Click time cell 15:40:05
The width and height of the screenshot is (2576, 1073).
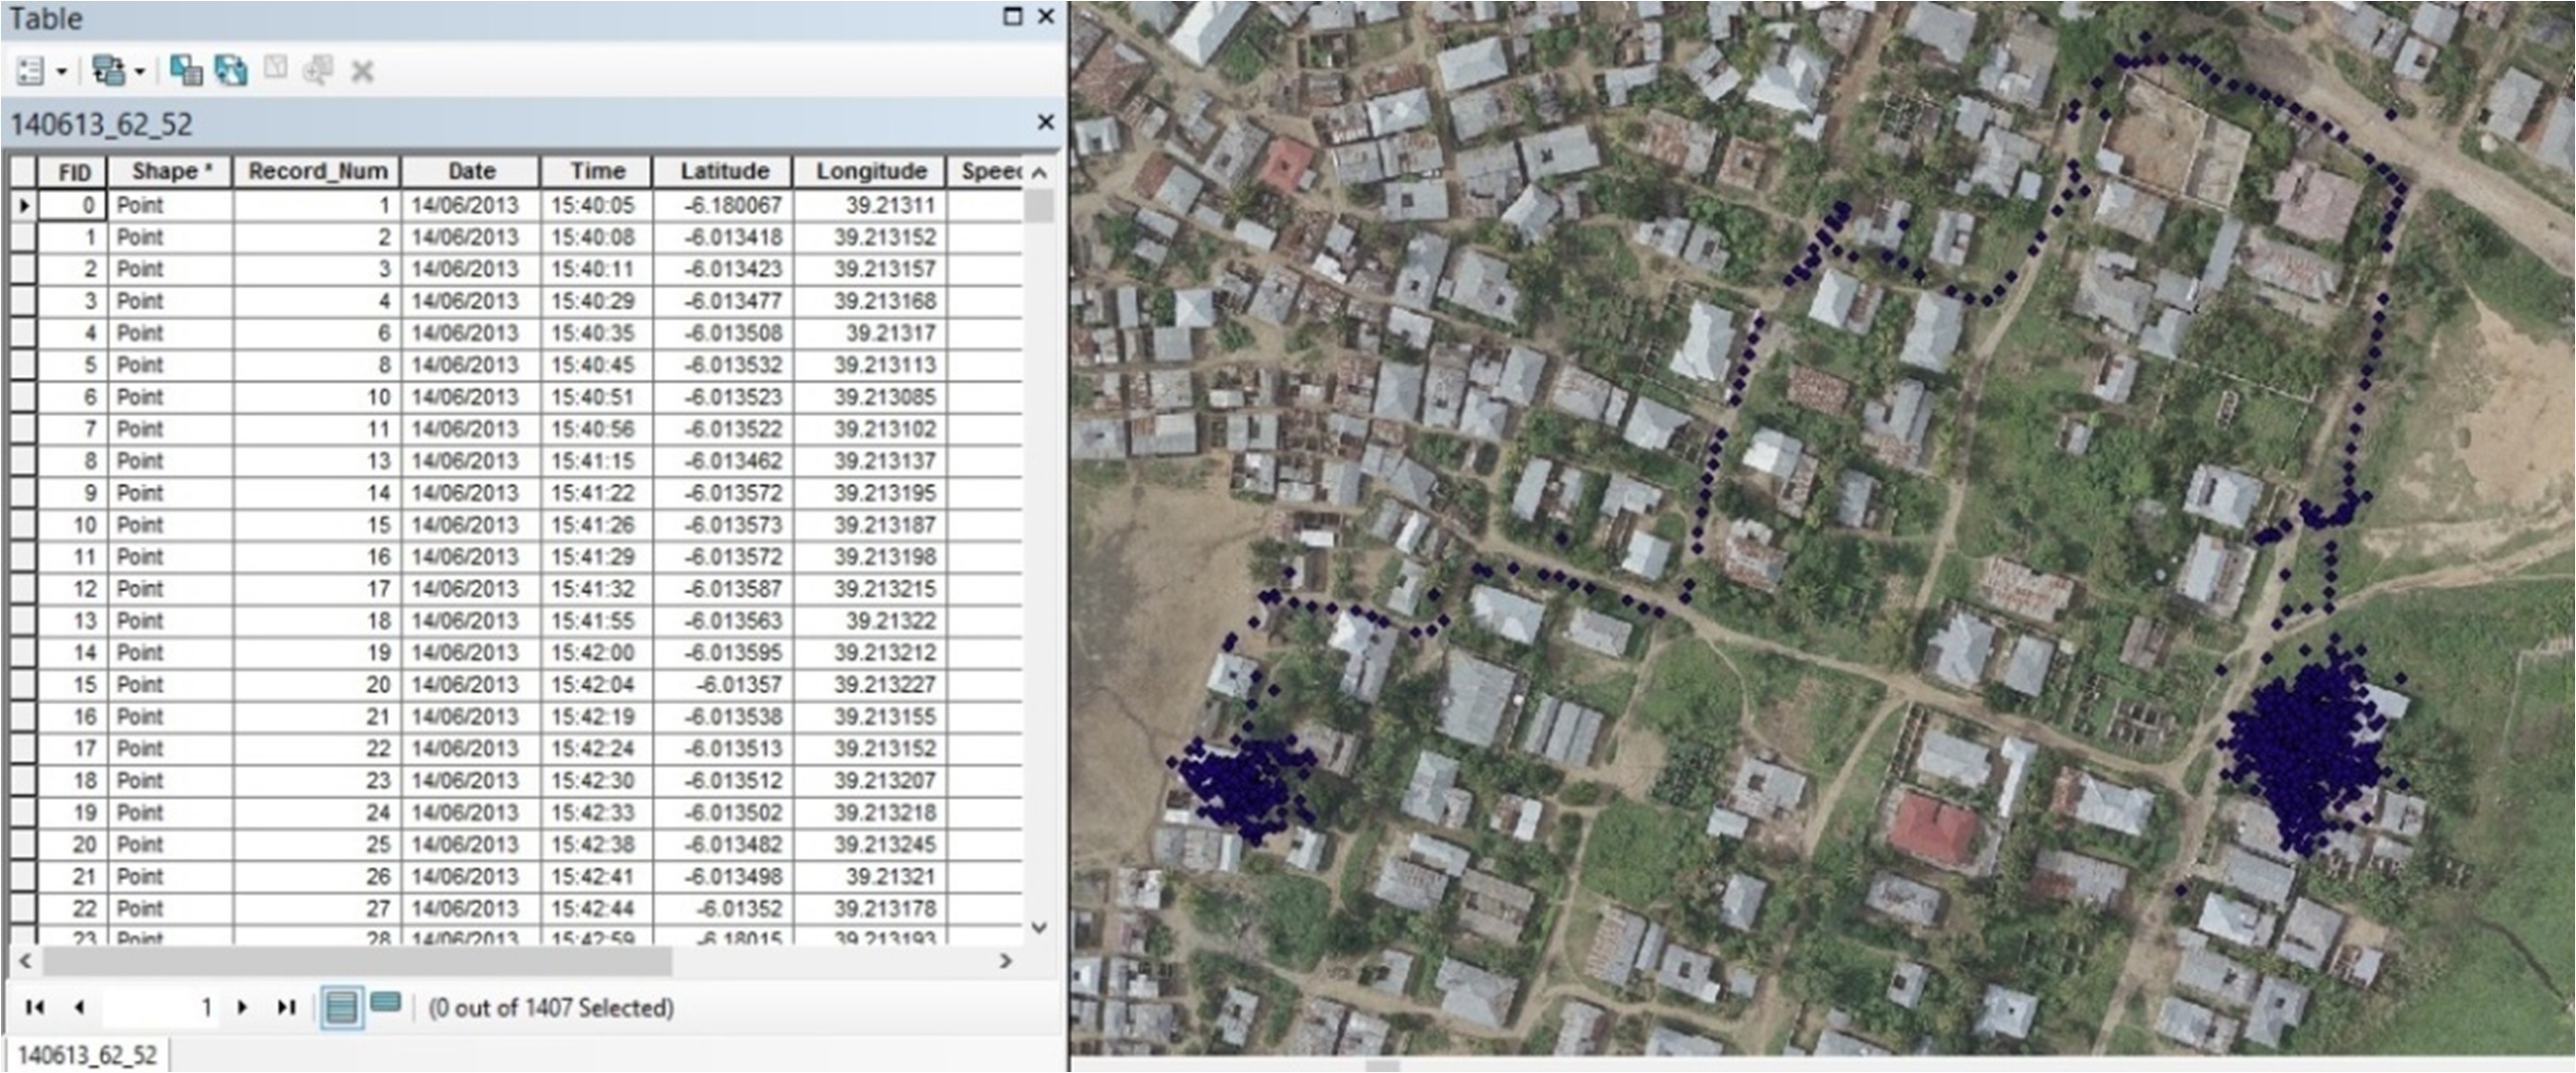point(597,206)
